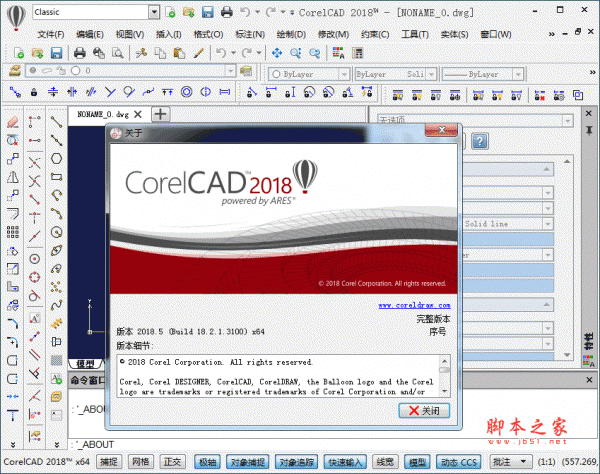The image size is (600, 474).
Task: Open the 绘制(D) menu
Action: [x=291, y=34]
